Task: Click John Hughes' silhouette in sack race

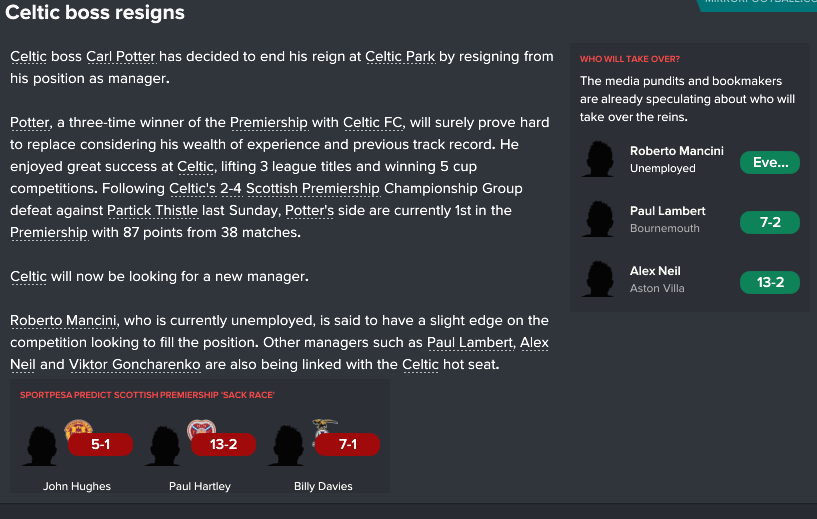Action: pyautogui.click(x=40, y=446)
